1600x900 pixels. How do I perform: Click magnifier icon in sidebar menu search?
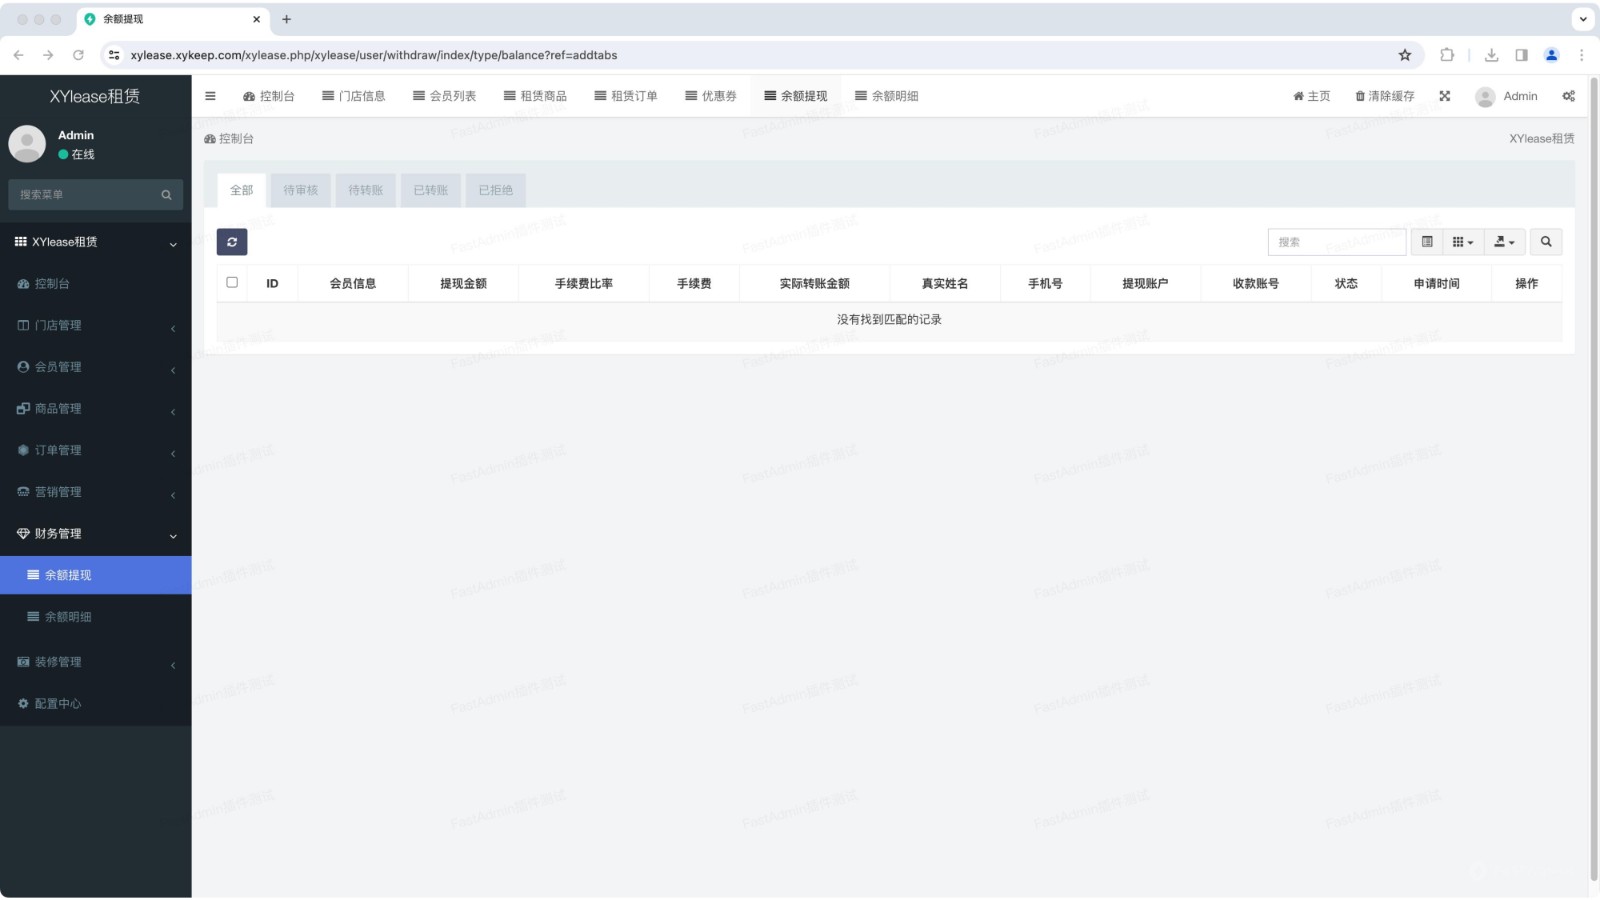(x=166, y=195)
